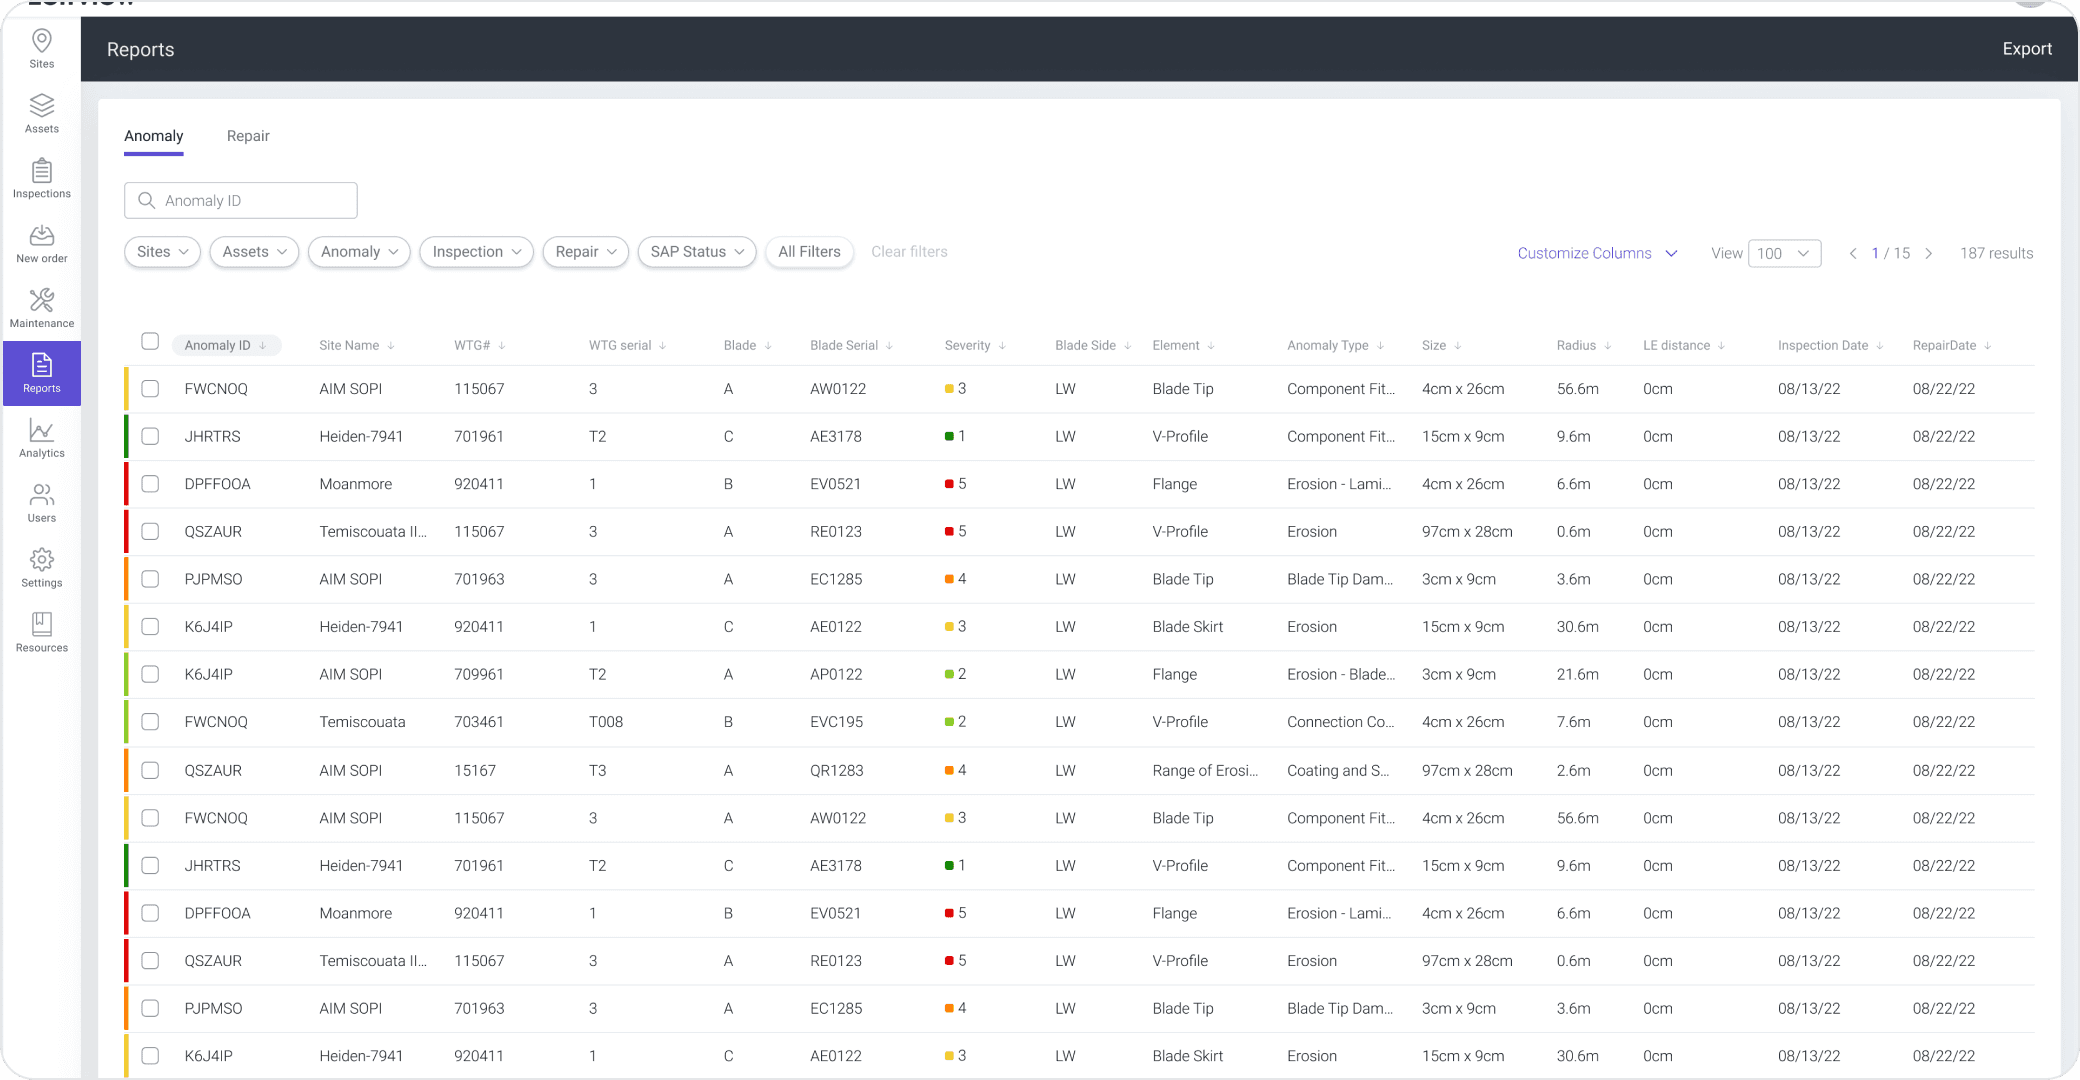Open the Maintenance section

[x=42, y=309]
